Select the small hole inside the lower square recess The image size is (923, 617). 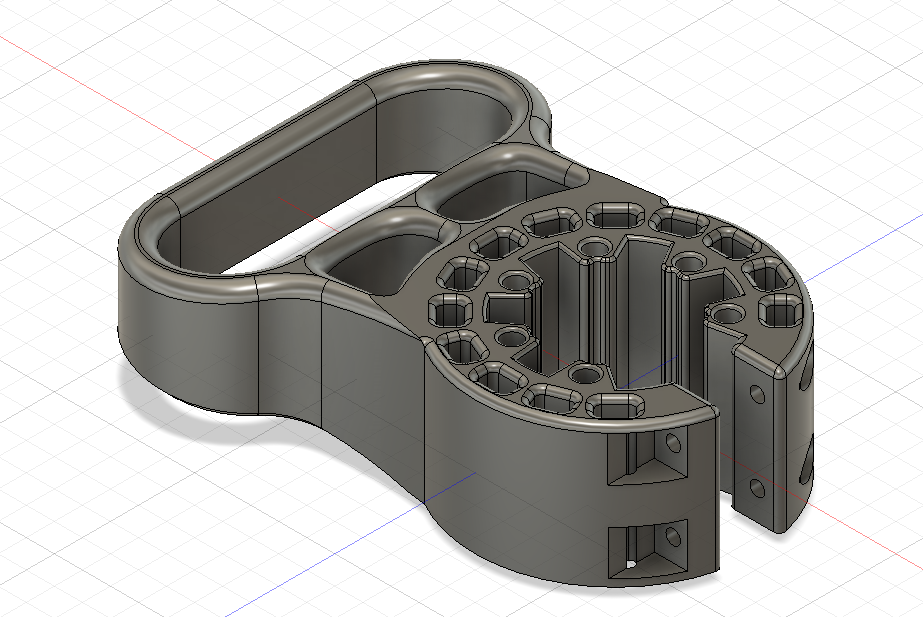pyautogui.click(x=673, y=536)
